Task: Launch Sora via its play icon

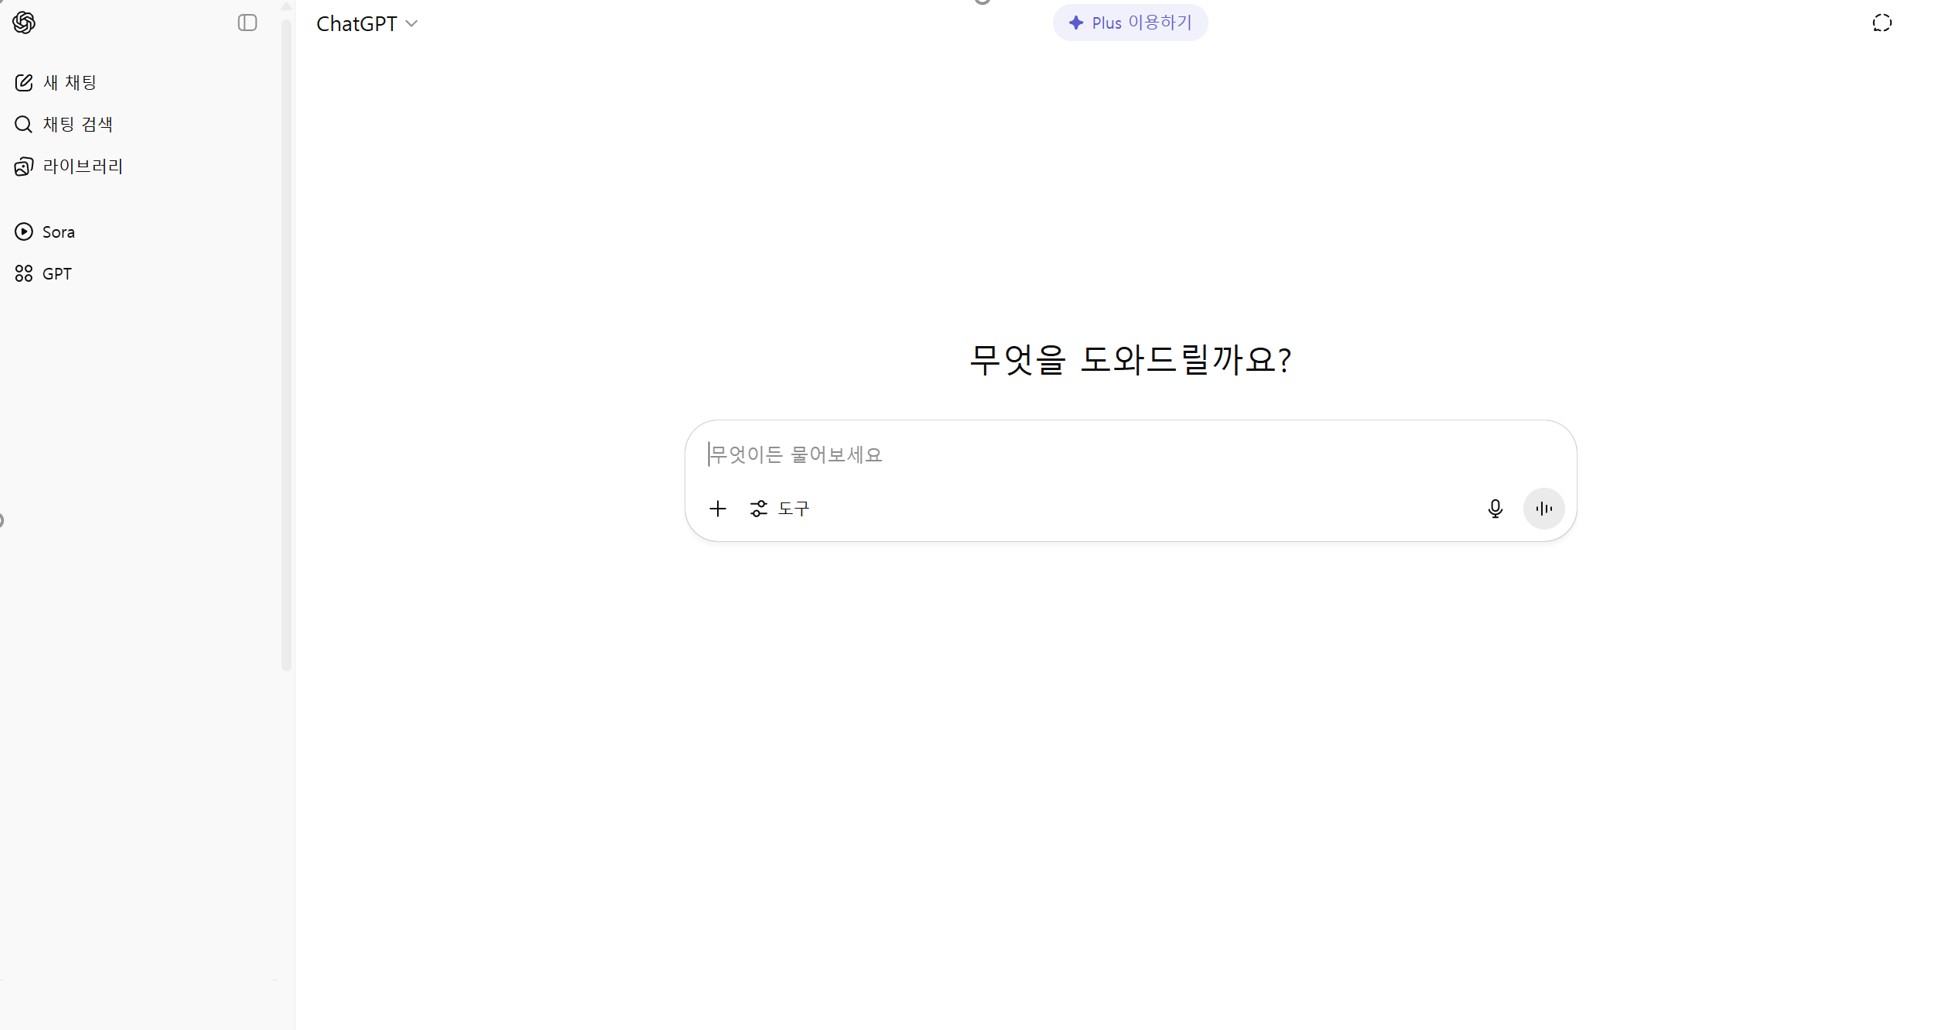Action: 23,231
